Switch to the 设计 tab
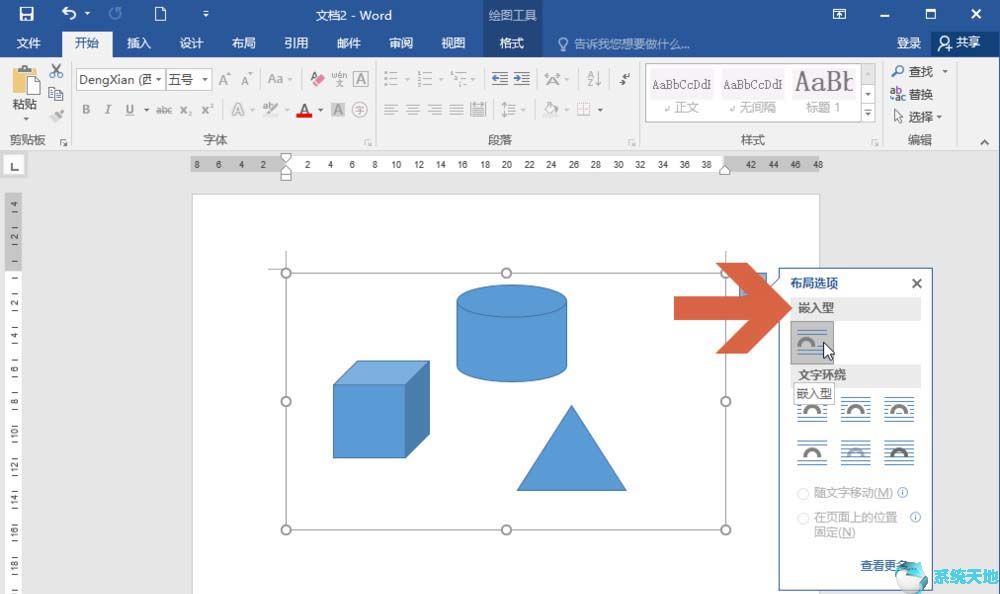Screen dimensions: 1000x594 191,43
